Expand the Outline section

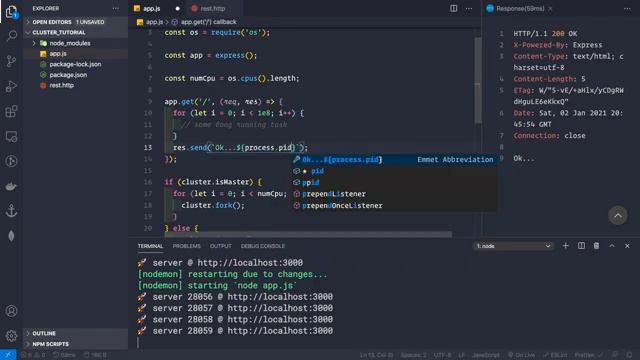[x=76, y=333]
